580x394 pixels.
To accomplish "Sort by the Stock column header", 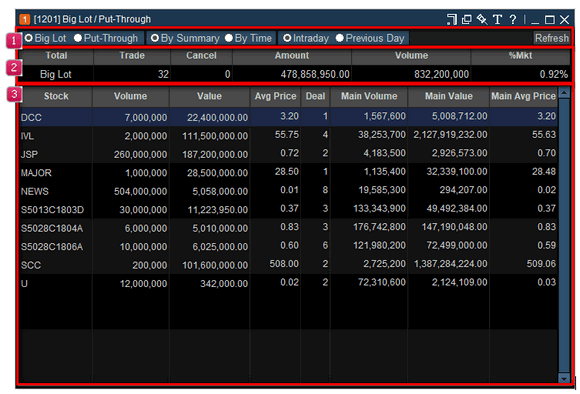I will (x=56, y=96).
